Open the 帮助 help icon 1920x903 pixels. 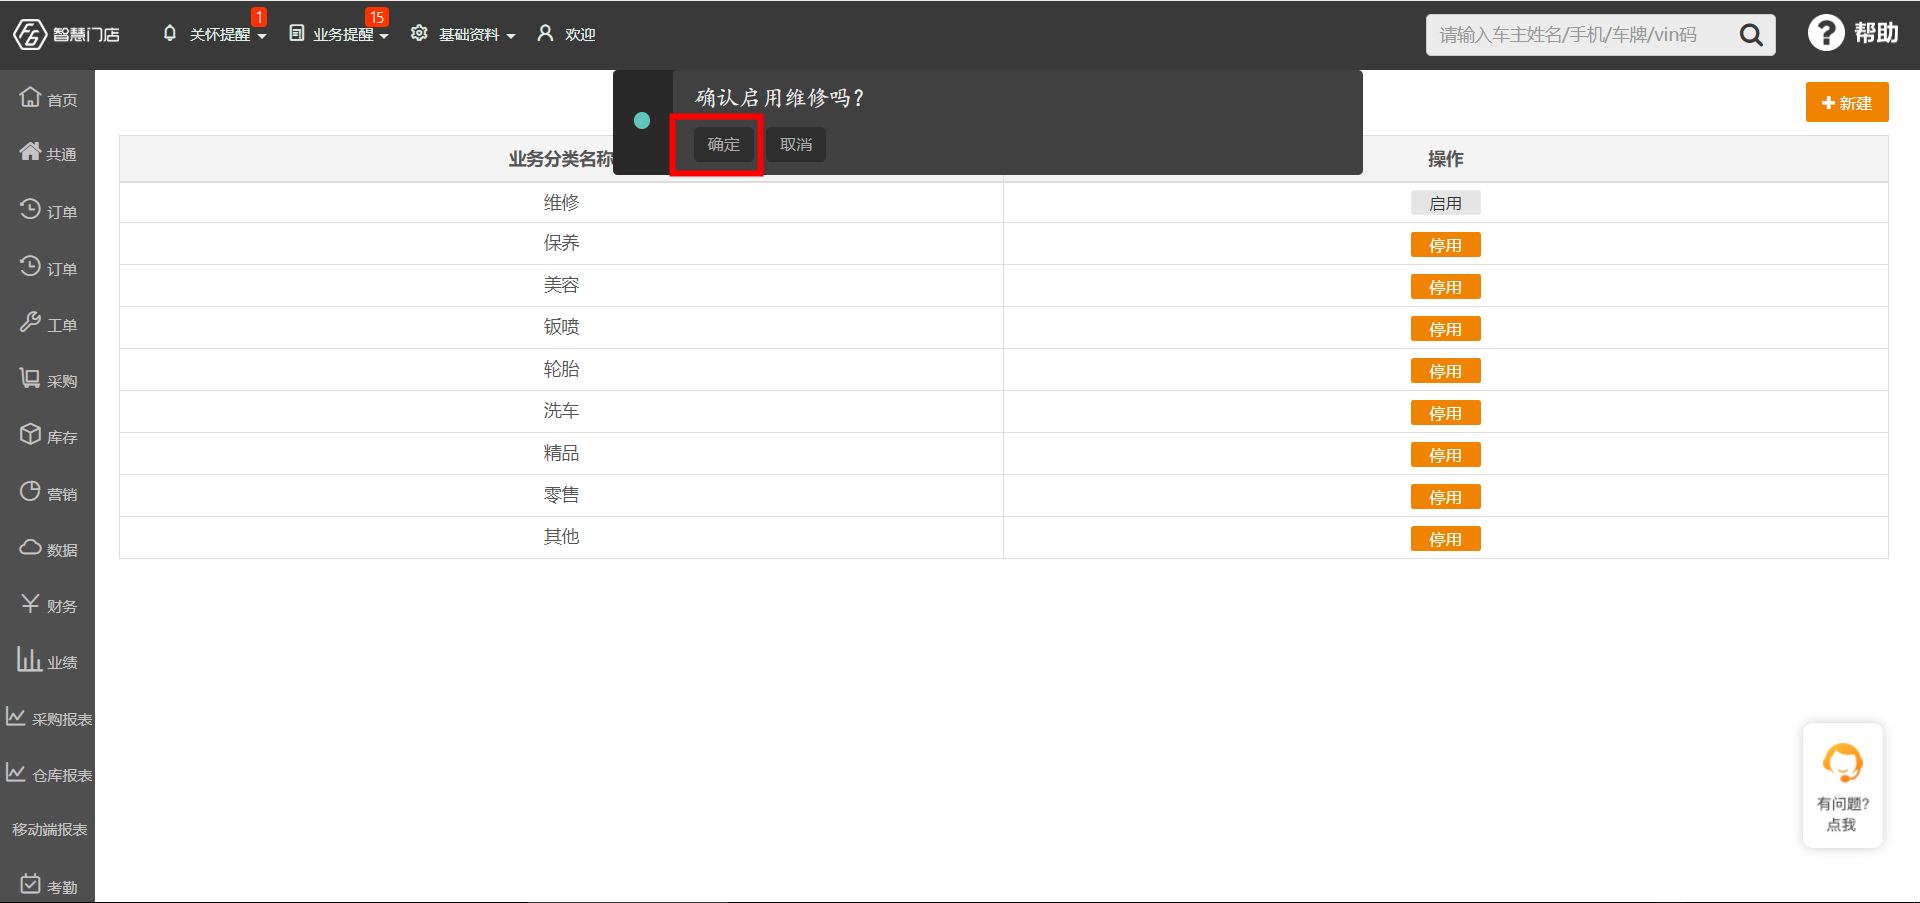[1853, 33]
